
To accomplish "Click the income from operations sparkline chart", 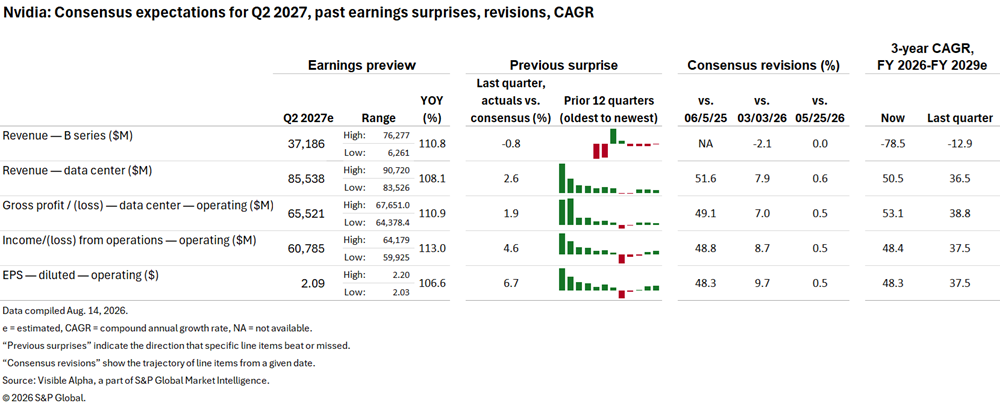I will coord(609,249).
